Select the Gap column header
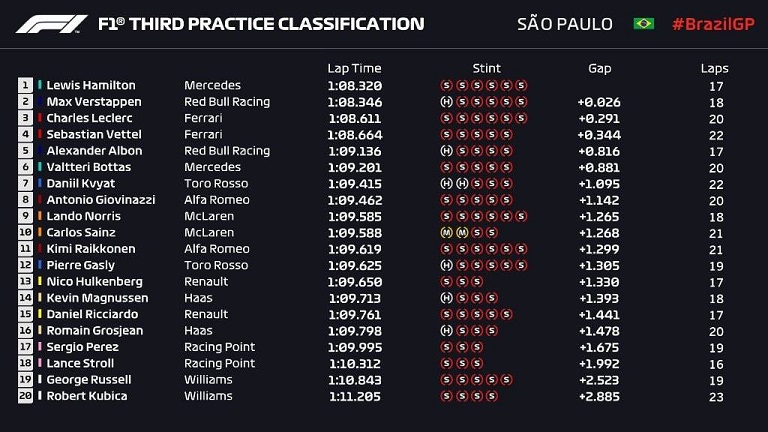Image resolution: width=768 pixels, height=432 pixels. 600,69
